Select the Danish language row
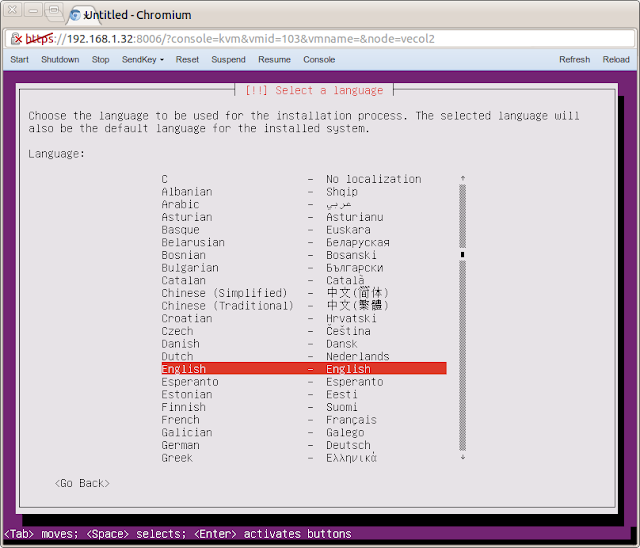Screen dimensions: 640x548 304,343
